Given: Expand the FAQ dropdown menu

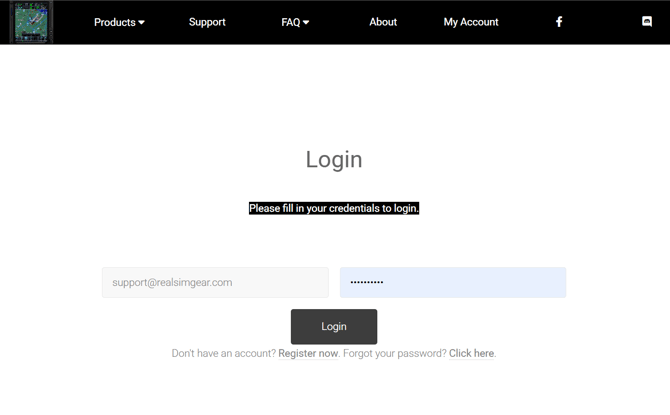Looking at the screenshot, I should [295, 22].
